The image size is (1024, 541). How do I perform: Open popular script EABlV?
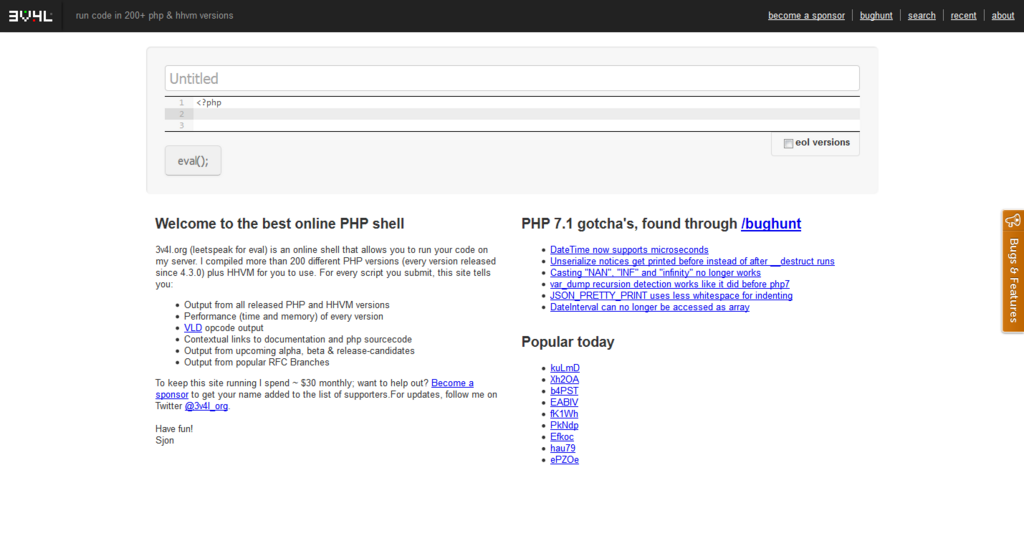tap(564, 402)
